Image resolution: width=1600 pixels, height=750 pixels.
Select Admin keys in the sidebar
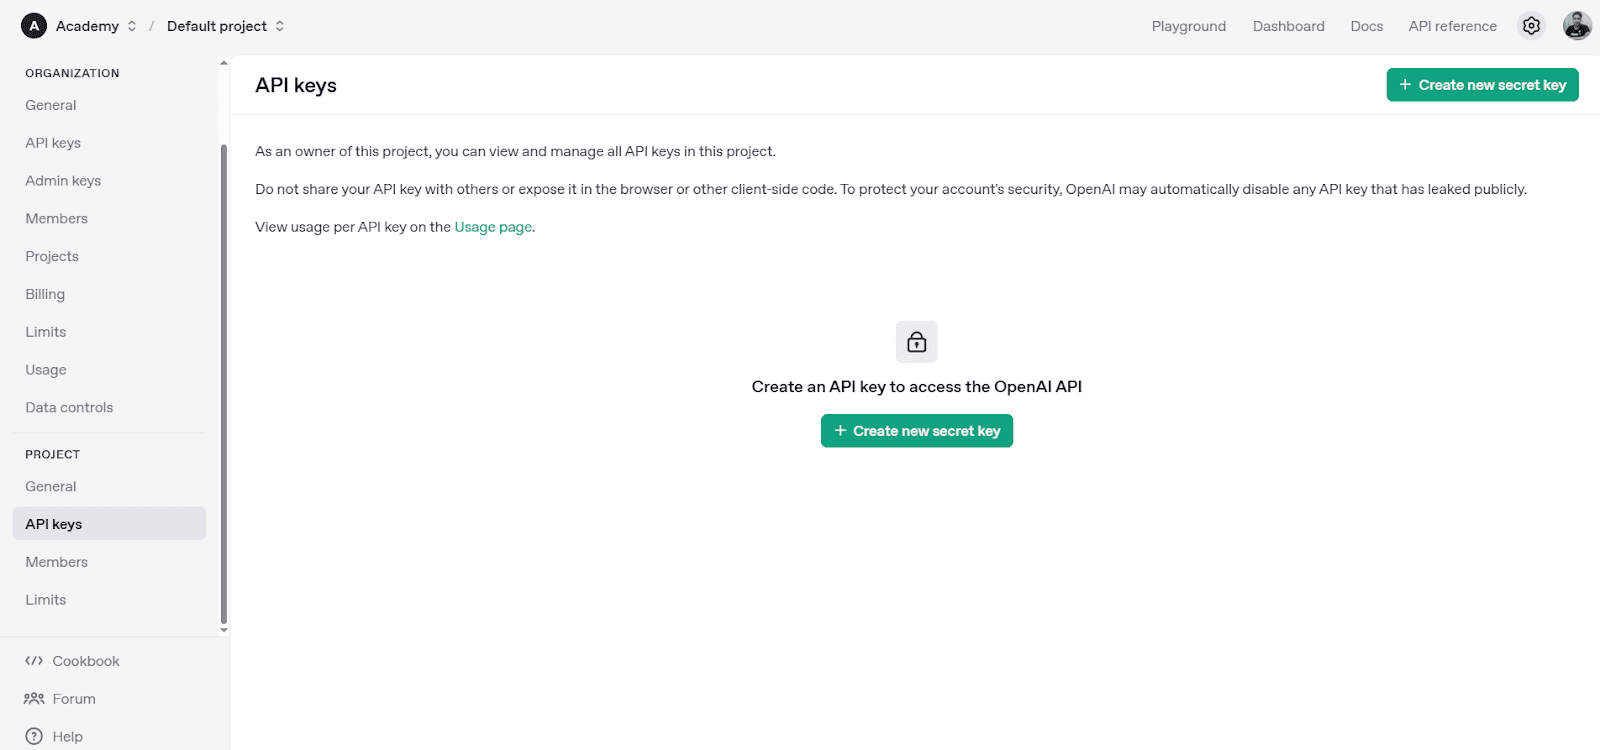pos(62,180)
